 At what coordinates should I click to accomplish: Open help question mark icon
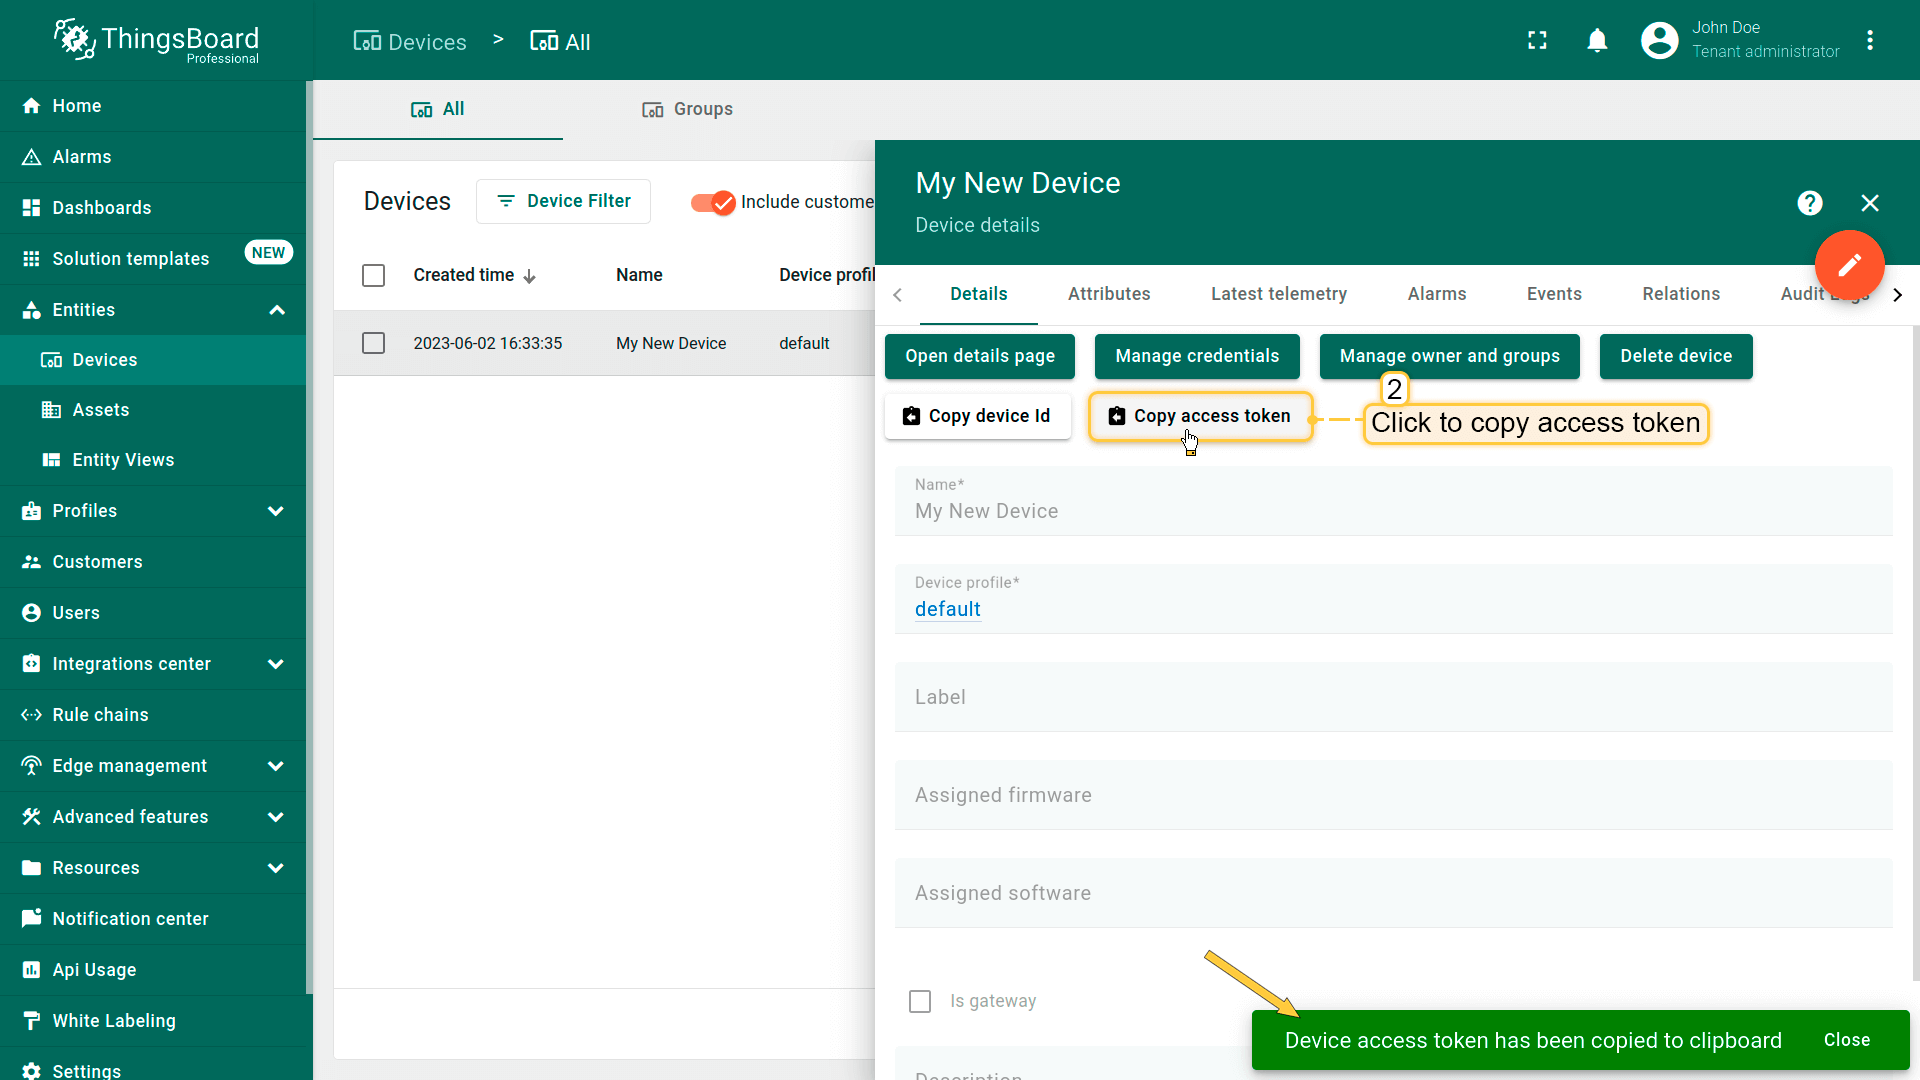coord(1809,203)
